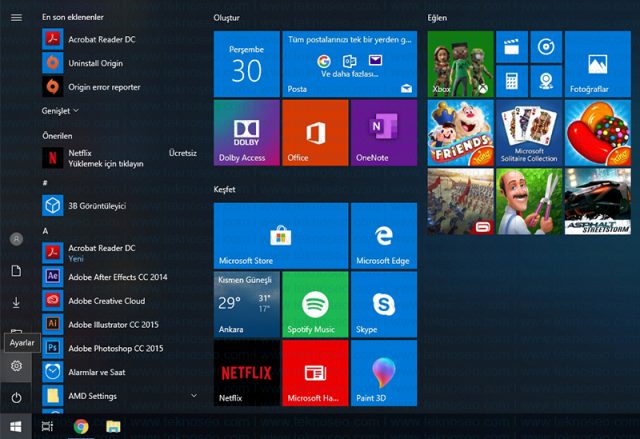Click the Keşfet group heading
640x439 pixels.
pyautogui.click(x=224, y=189)
